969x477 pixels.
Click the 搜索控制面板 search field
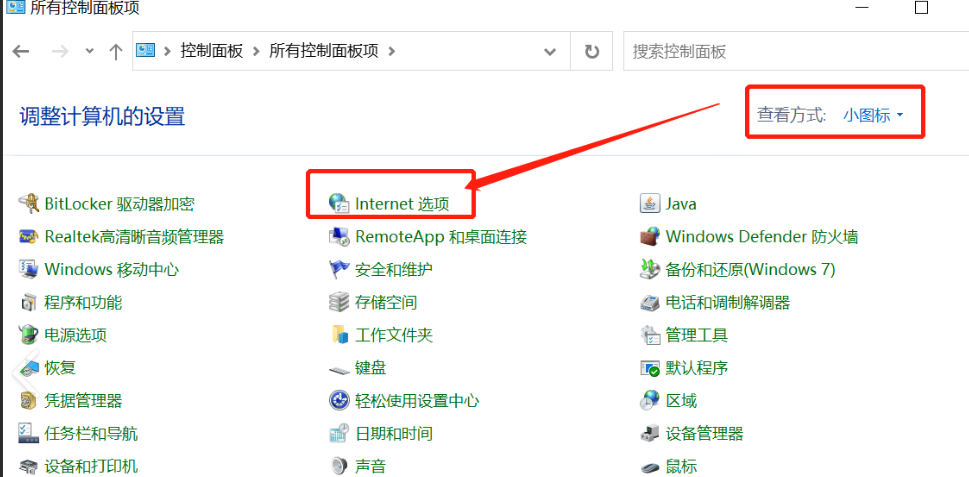(x=795, y=51)
